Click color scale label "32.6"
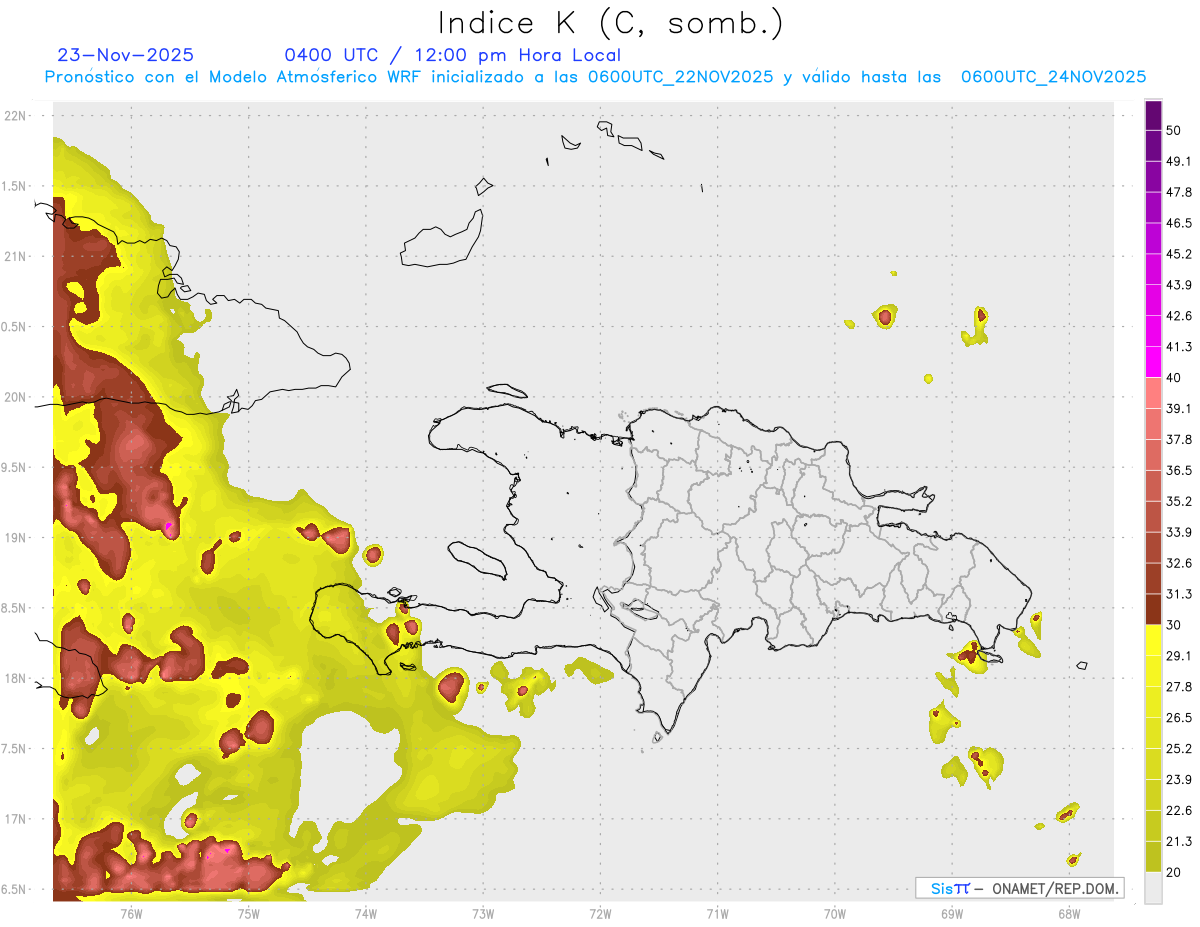Screen dimensions: 1200x927 click(x=1179, y=563)
